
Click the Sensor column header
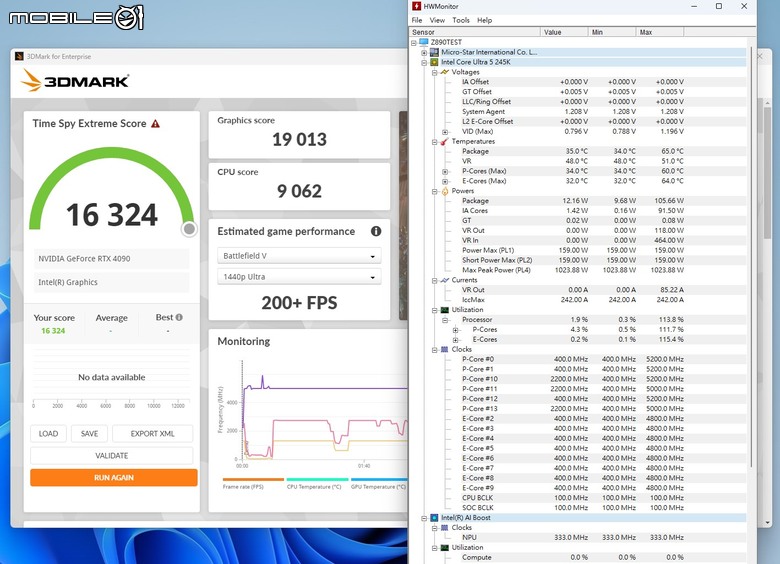coord(475,32)
